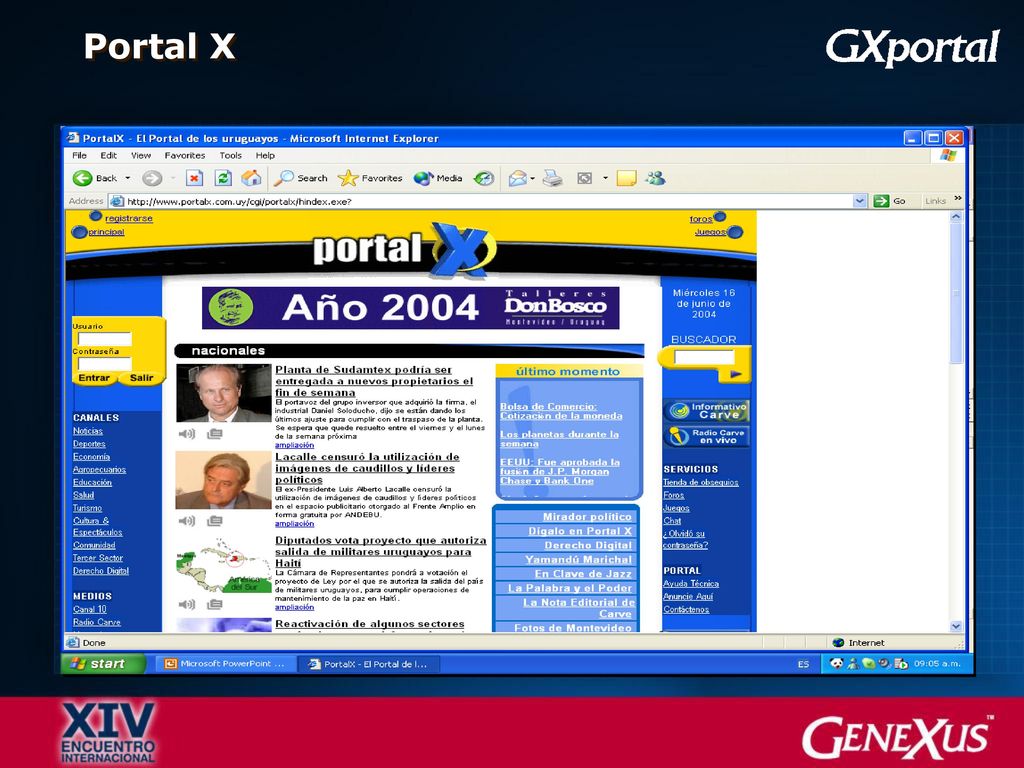Click the ES language indicator in taskbar
The height and width of the screenshot is (768, 1024).
click(803, 664)
